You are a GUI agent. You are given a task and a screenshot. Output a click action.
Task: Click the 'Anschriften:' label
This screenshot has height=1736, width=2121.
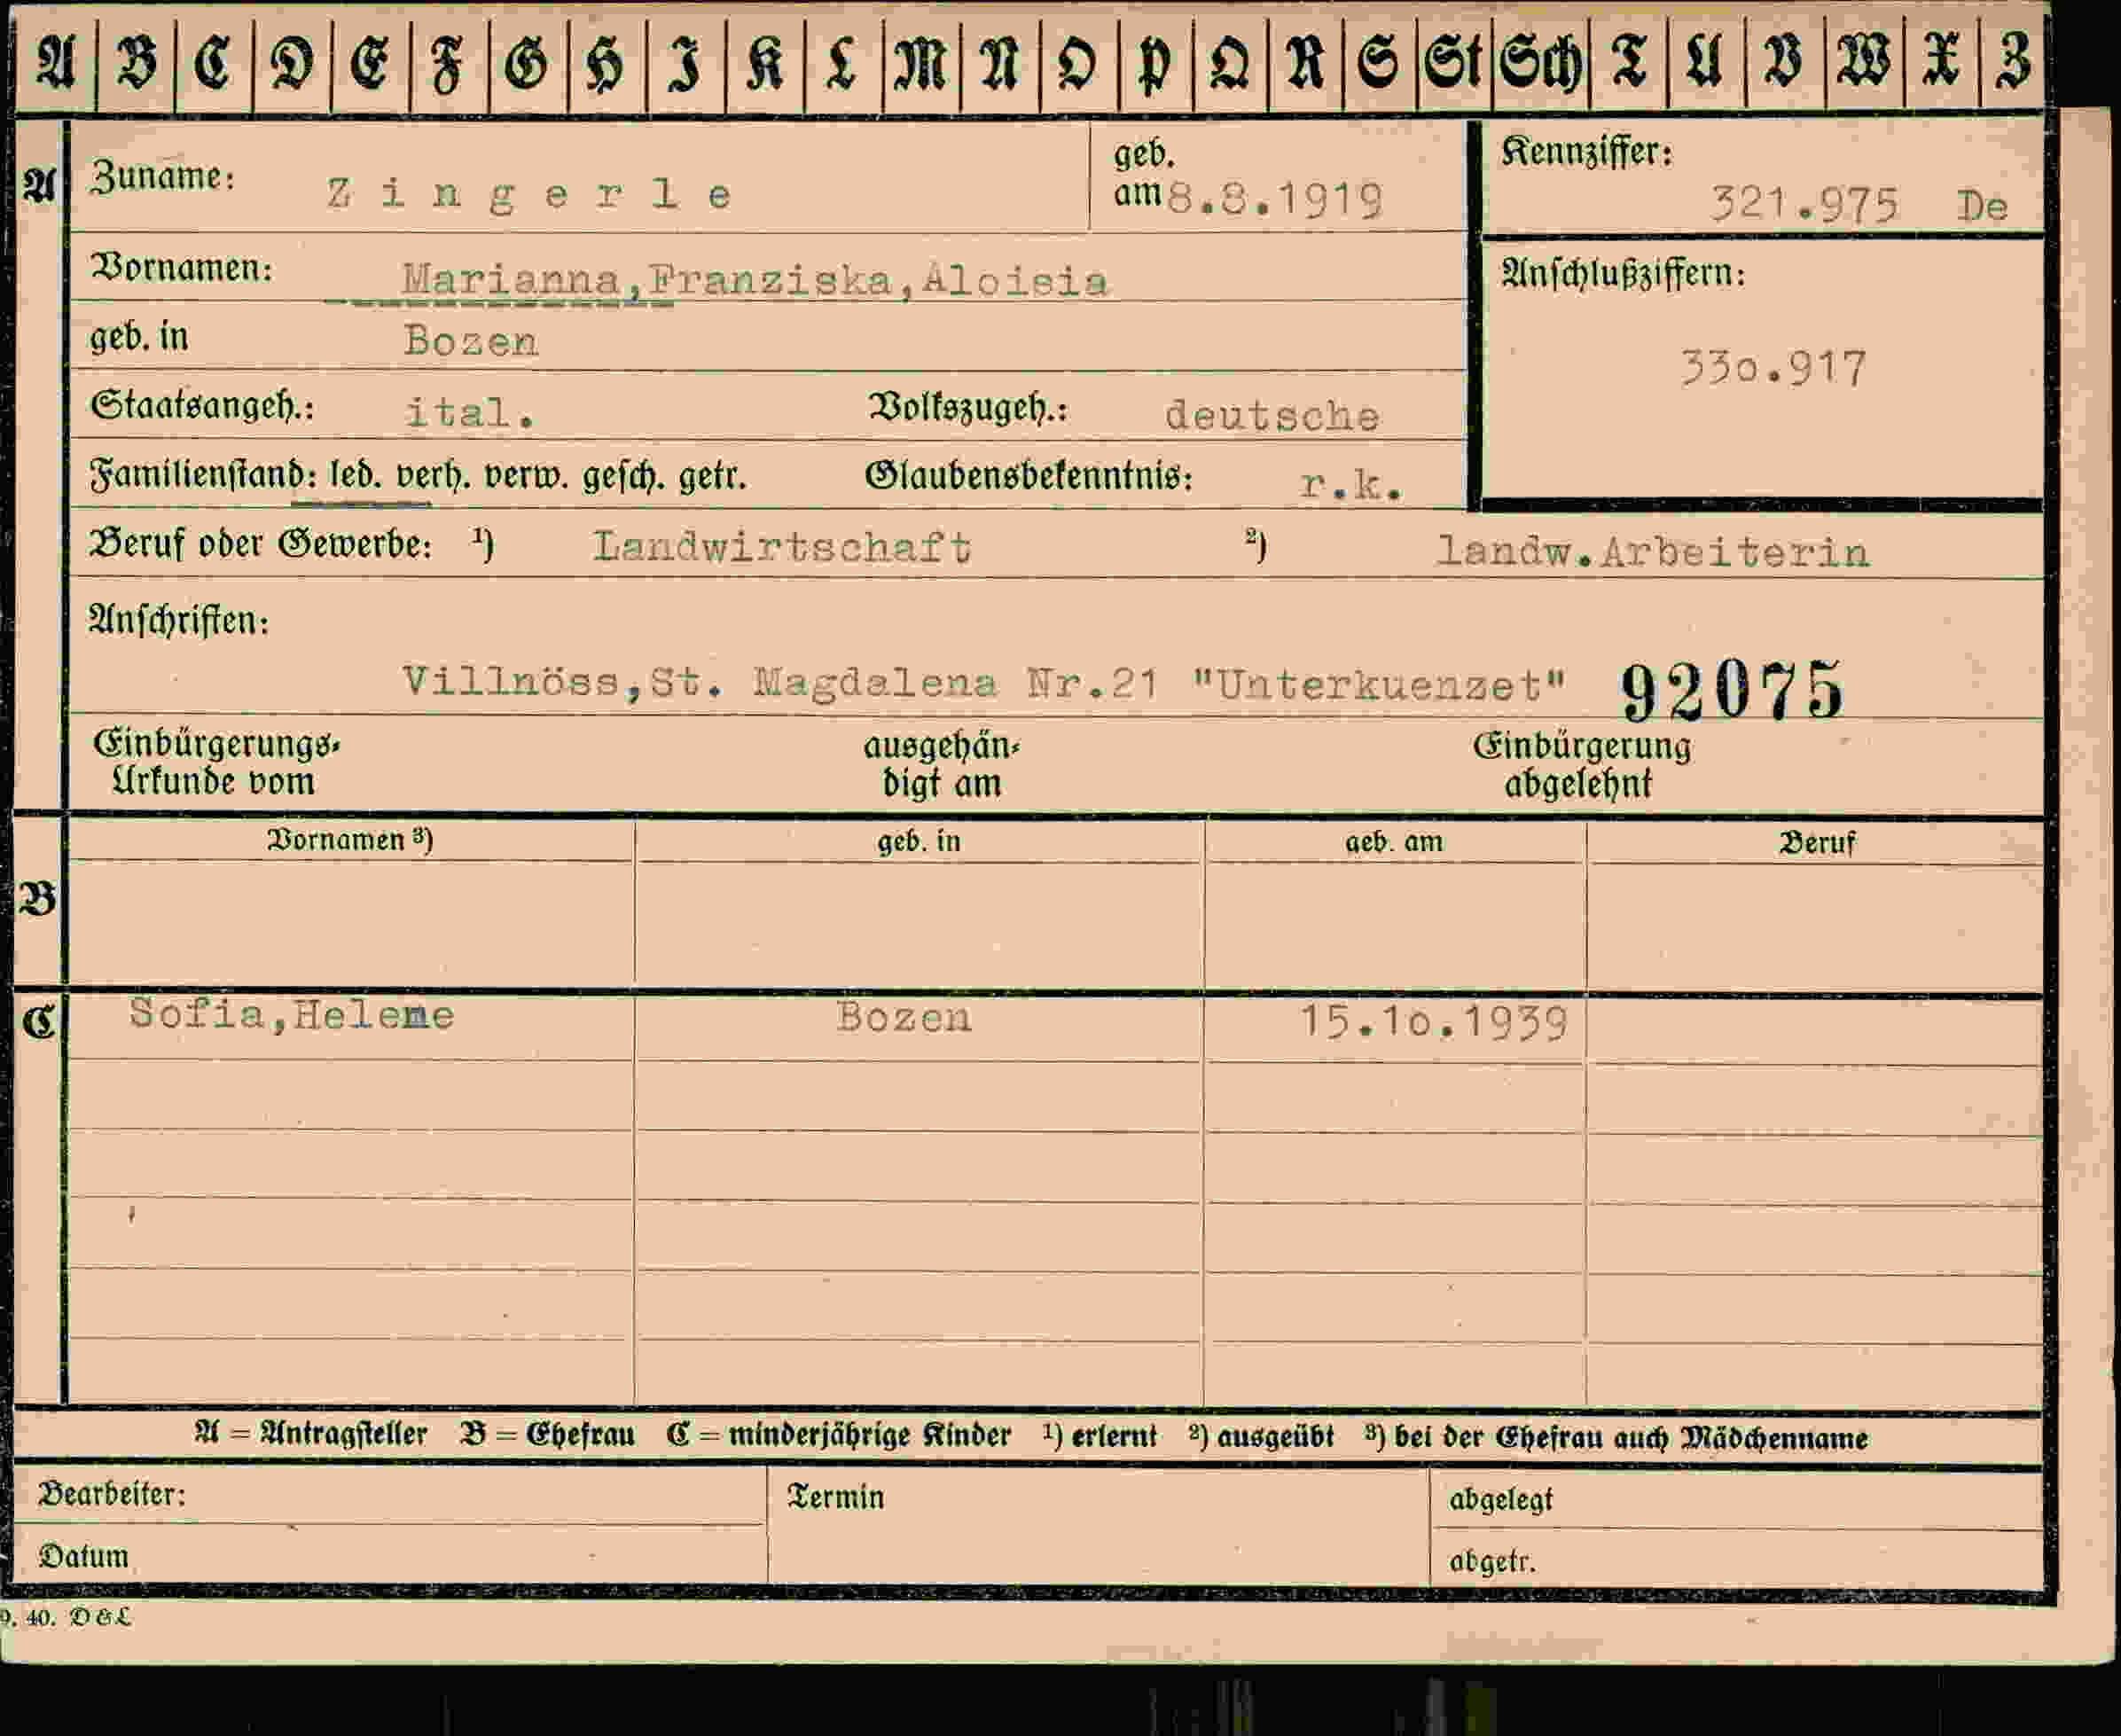click(x=179, y=620)
